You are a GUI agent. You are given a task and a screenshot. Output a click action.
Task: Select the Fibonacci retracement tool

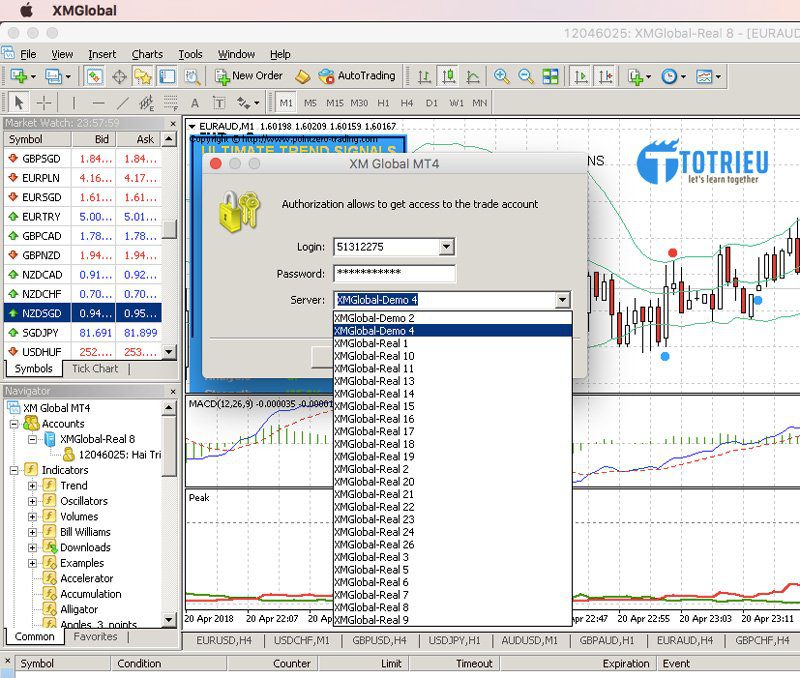pos(171,103)
